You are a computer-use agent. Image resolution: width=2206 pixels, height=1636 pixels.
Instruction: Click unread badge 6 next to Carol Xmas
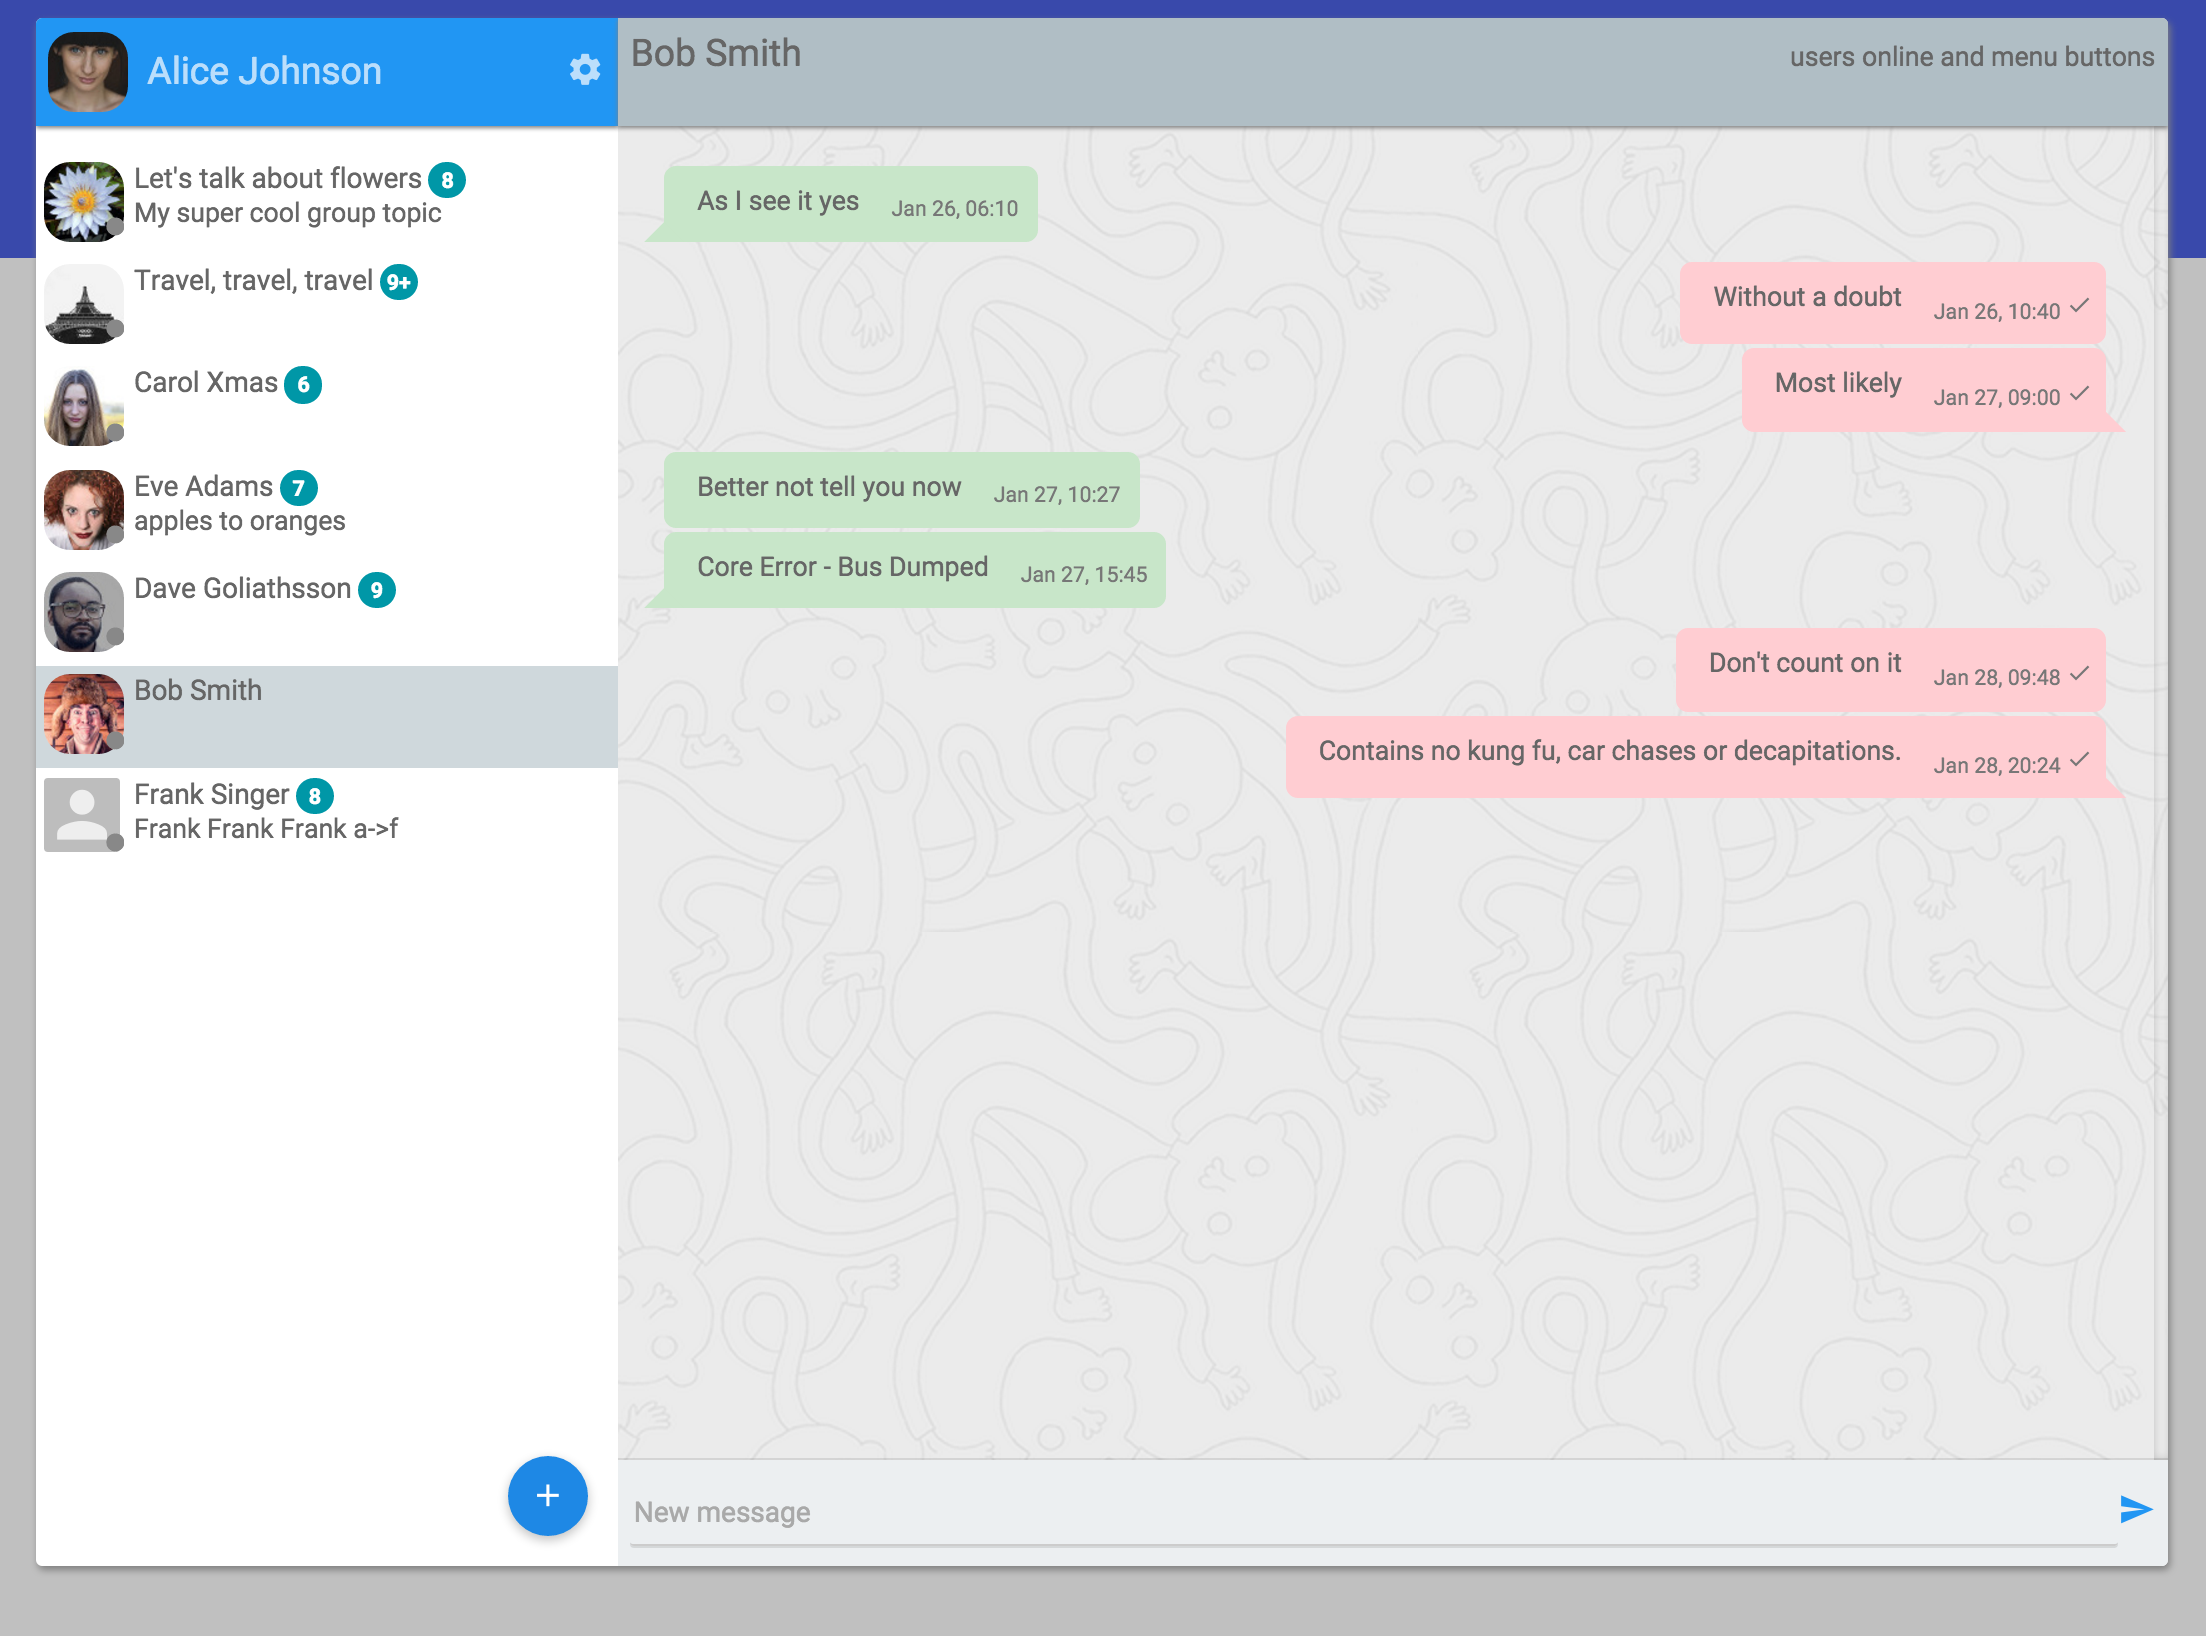click(303, 384)
